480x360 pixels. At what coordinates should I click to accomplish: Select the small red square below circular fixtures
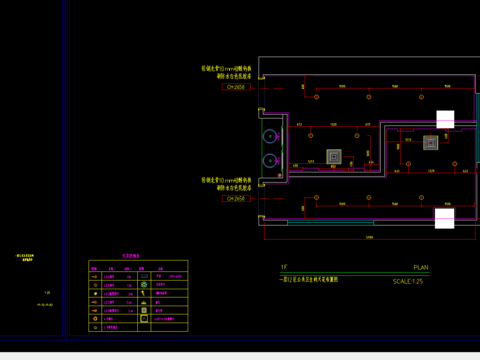point(280,175)
